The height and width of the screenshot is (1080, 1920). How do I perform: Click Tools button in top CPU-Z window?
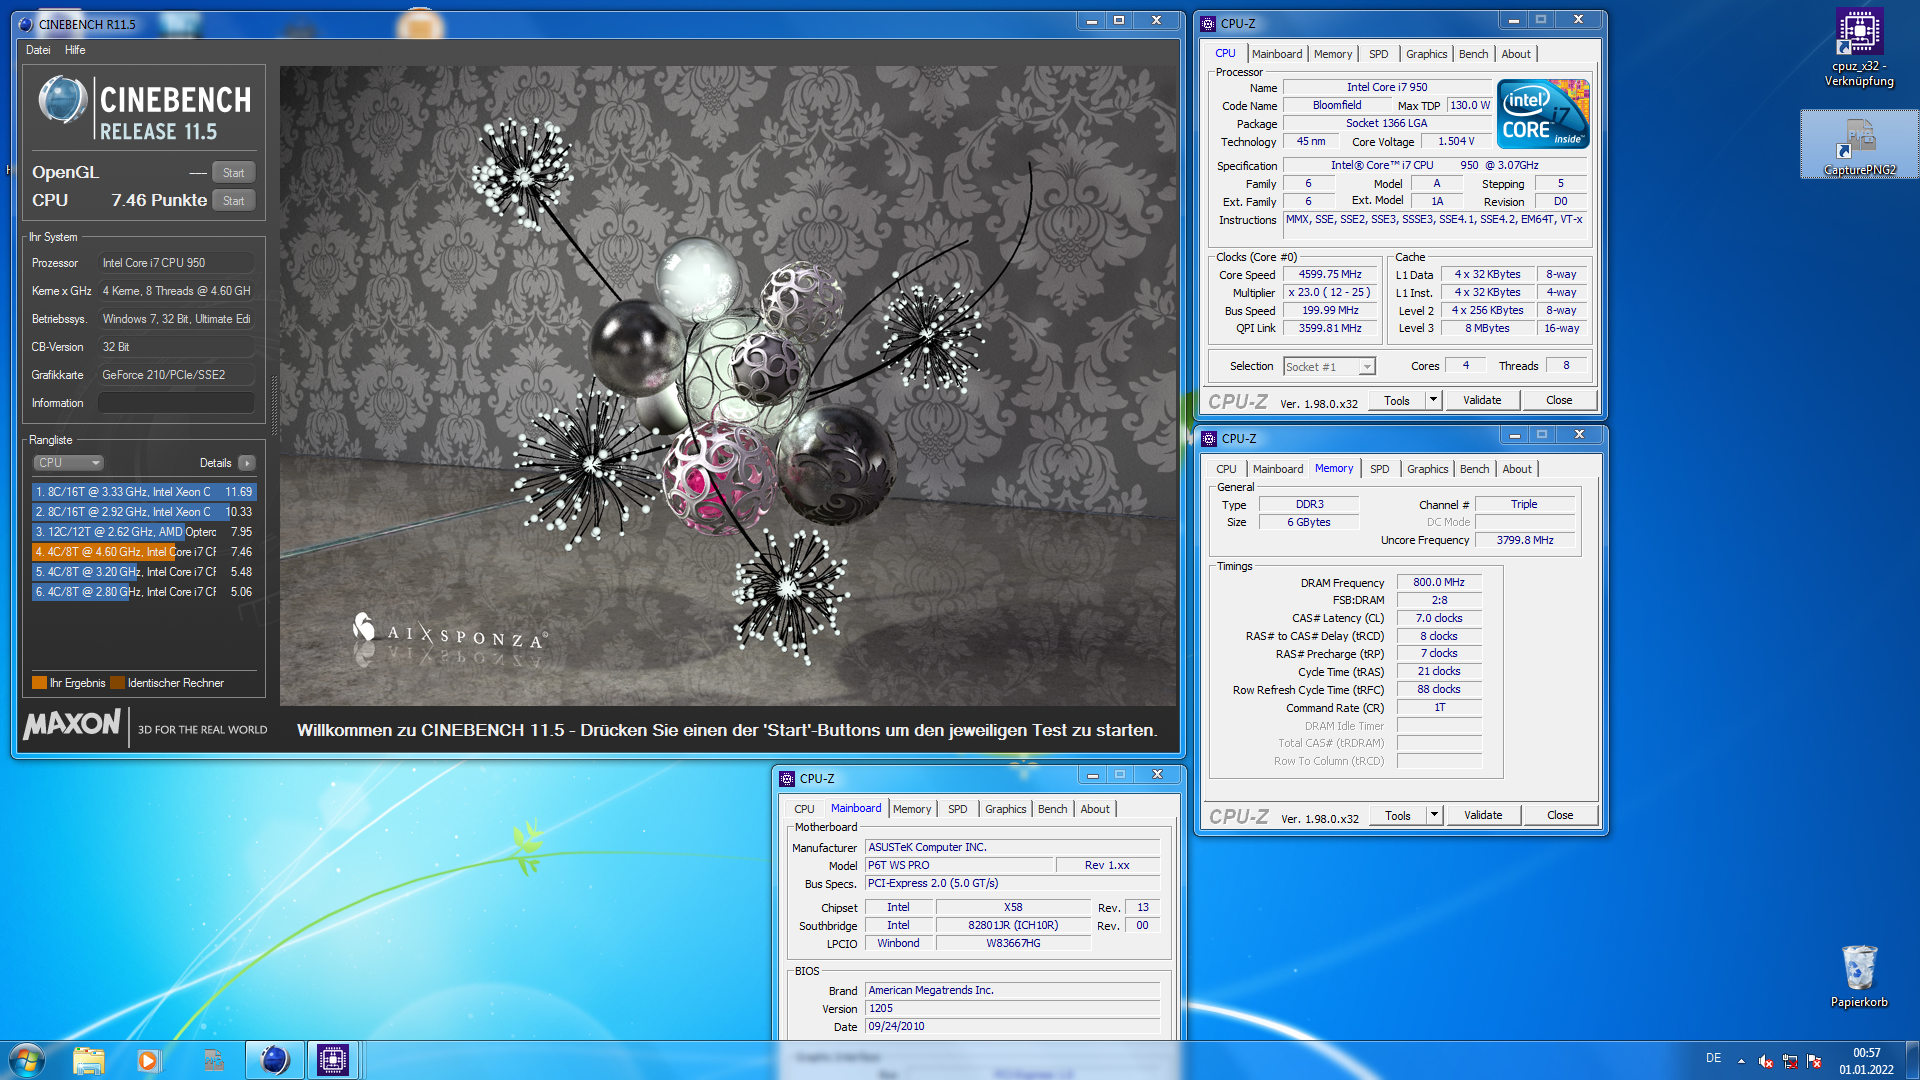(x=1397, y=400)
